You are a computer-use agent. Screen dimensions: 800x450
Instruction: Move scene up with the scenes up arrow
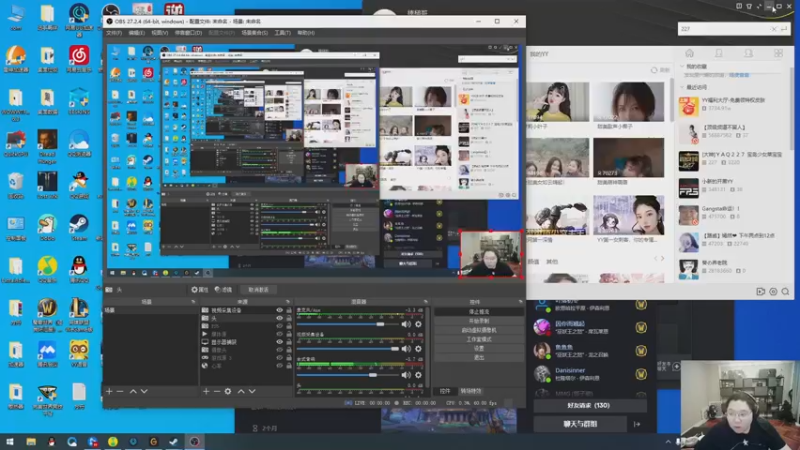click(133, 391)
